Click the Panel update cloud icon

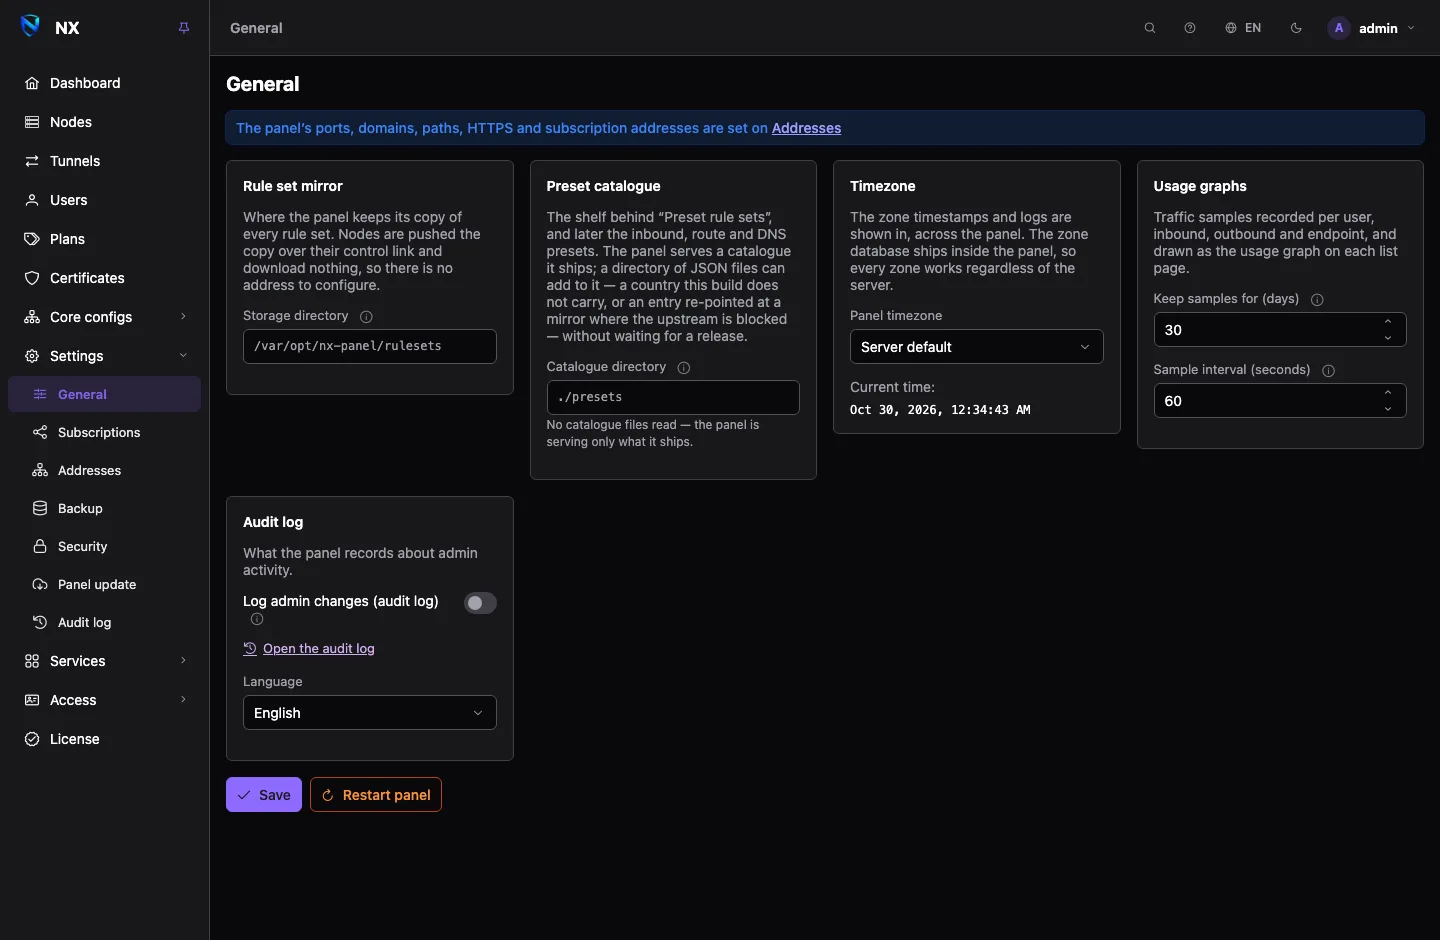click(x=40, y=584)
